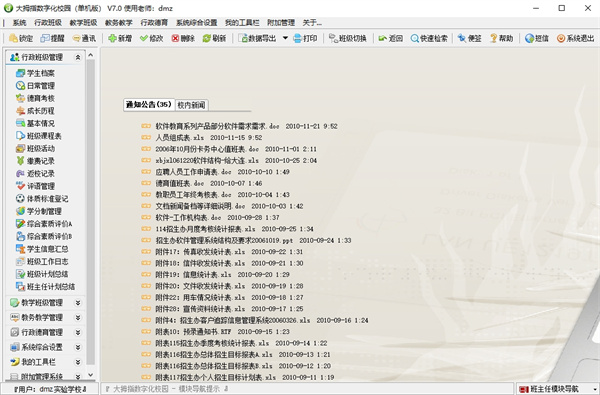Click the 刷新 refresh icon

[207, 38]
